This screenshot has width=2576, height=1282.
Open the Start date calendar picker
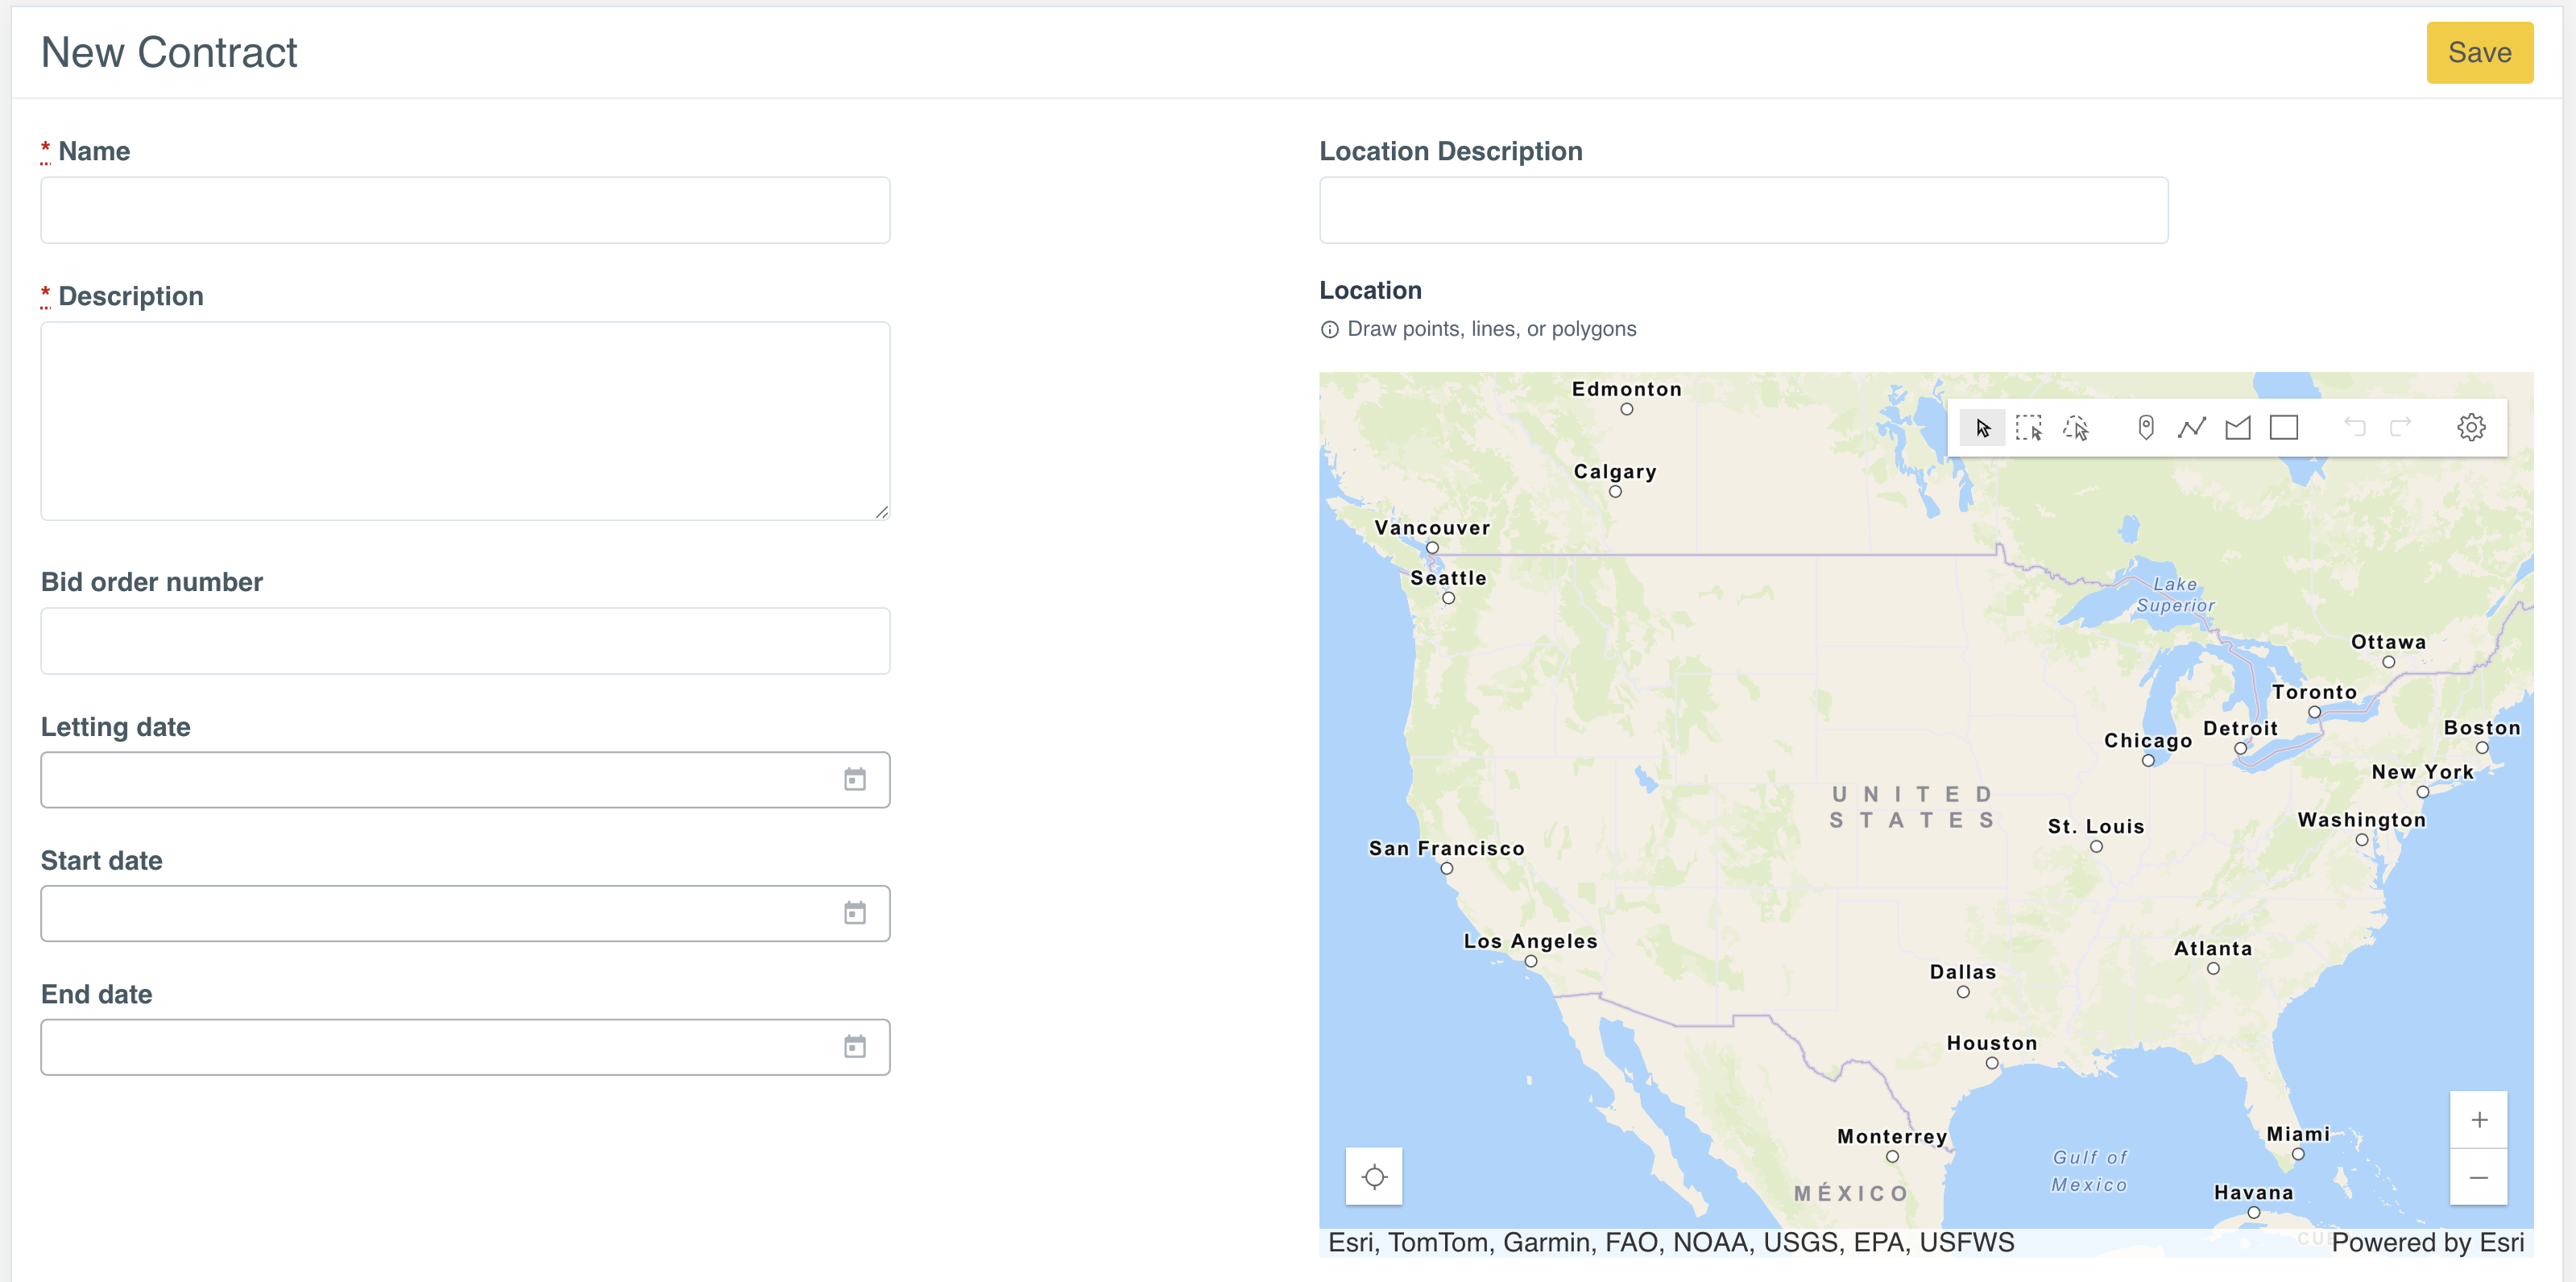(x=855, y=913)
